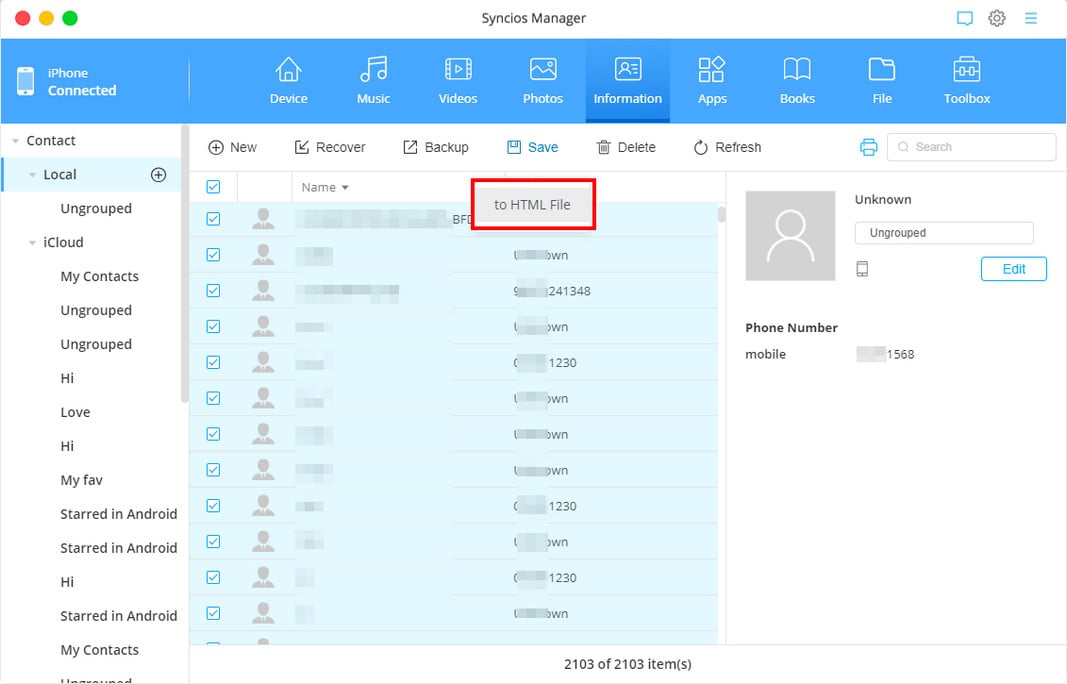1067x684 pixels.
Task: Open the Apps tab
Action: 712,81
